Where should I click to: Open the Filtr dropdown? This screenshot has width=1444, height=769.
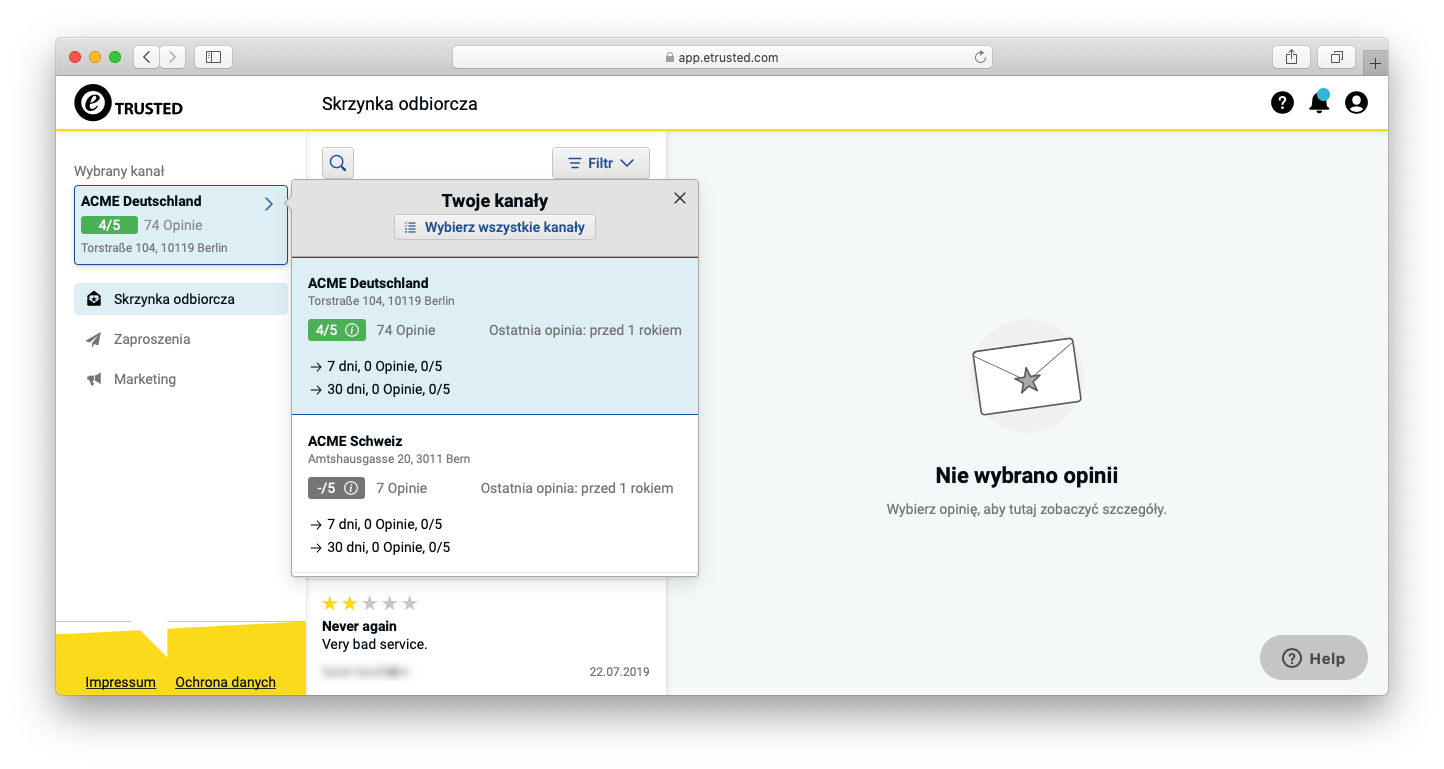tap(601, 163)
